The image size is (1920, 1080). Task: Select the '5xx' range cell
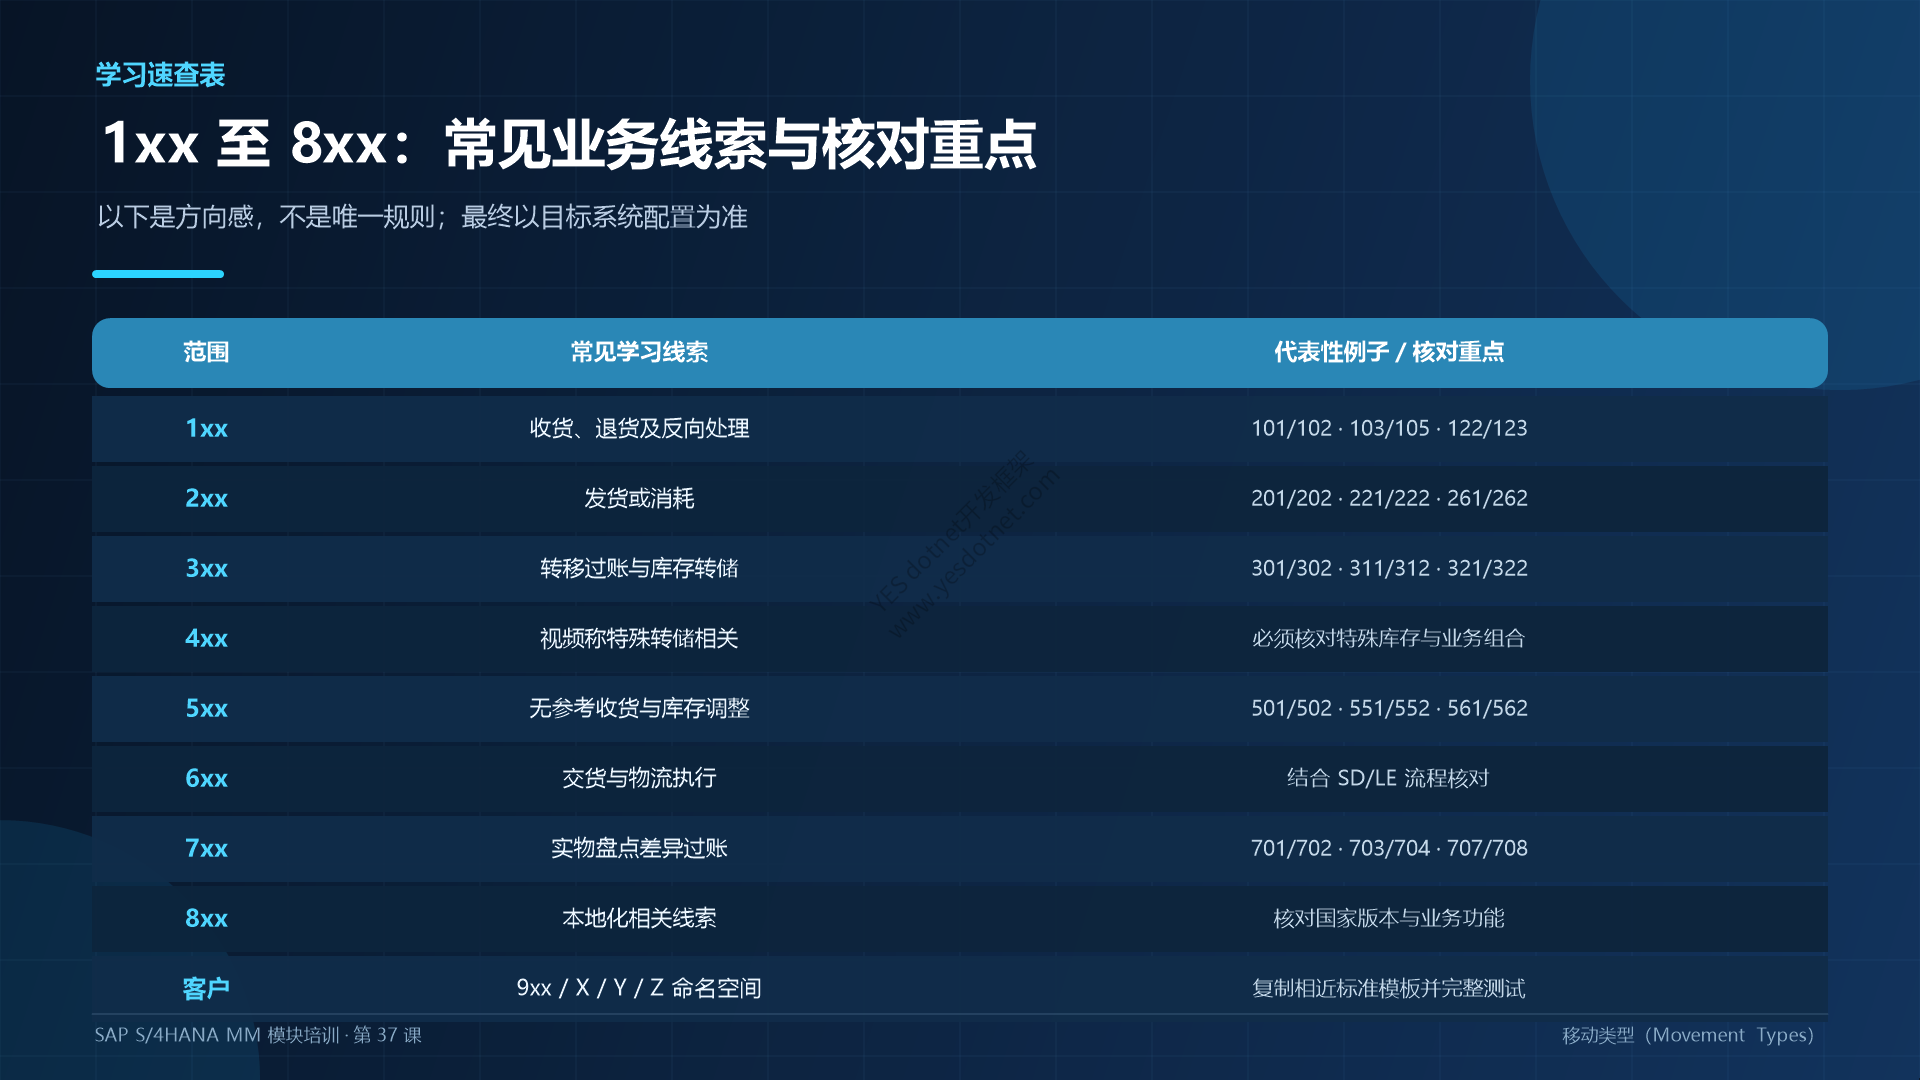click(x=206, y=708)
